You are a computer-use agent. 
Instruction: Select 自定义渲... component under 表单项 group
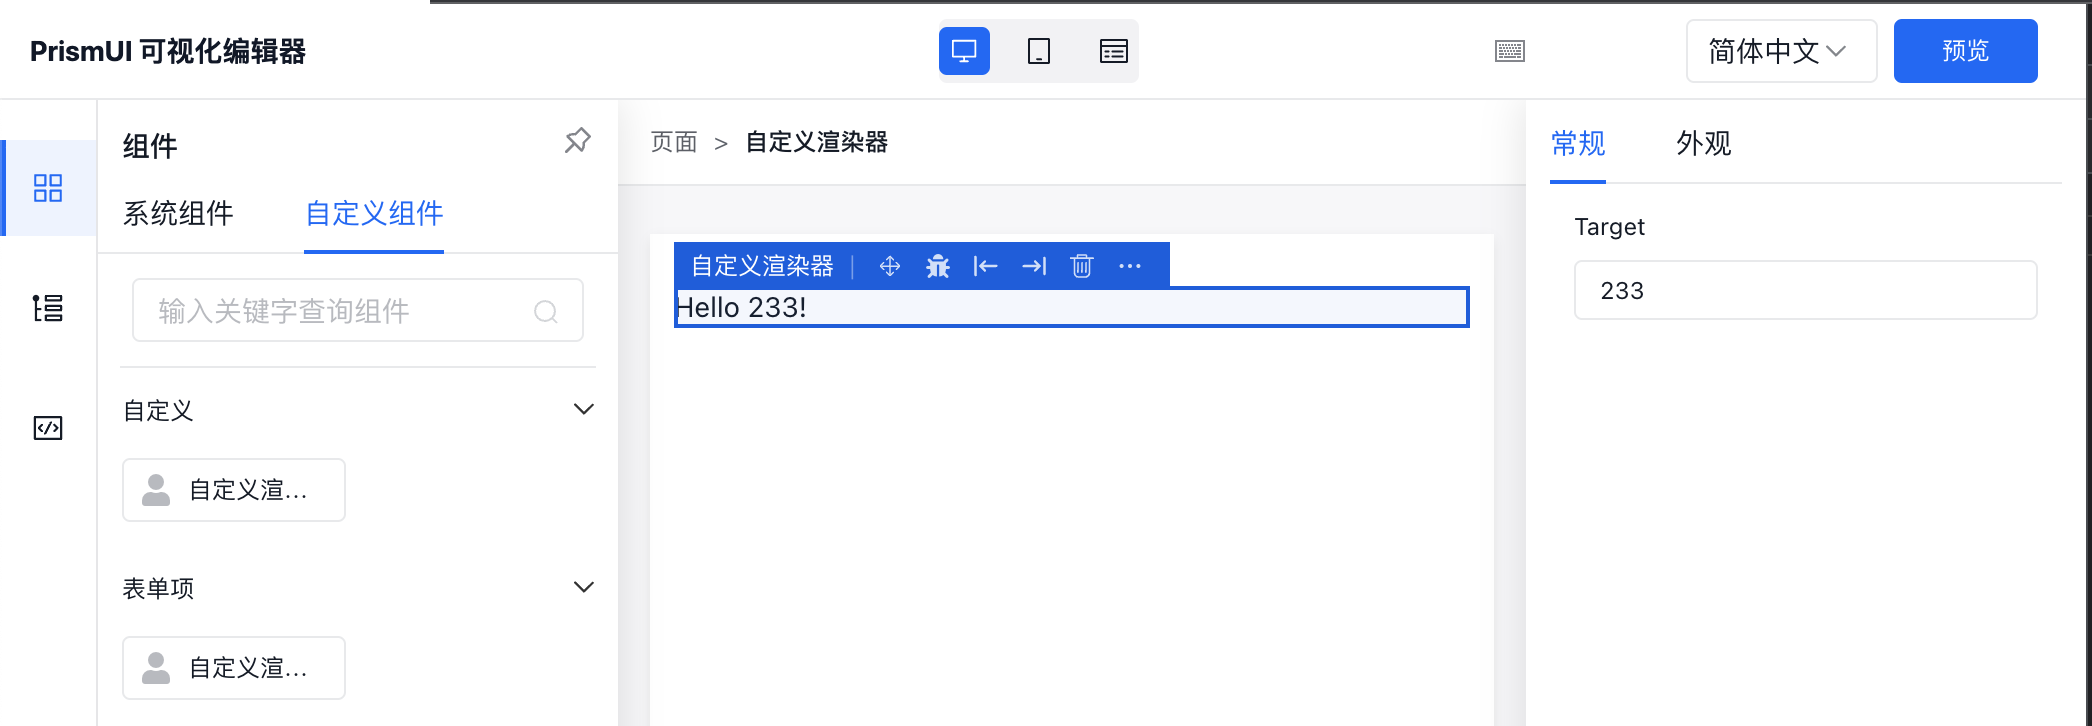tap(234, 668)
